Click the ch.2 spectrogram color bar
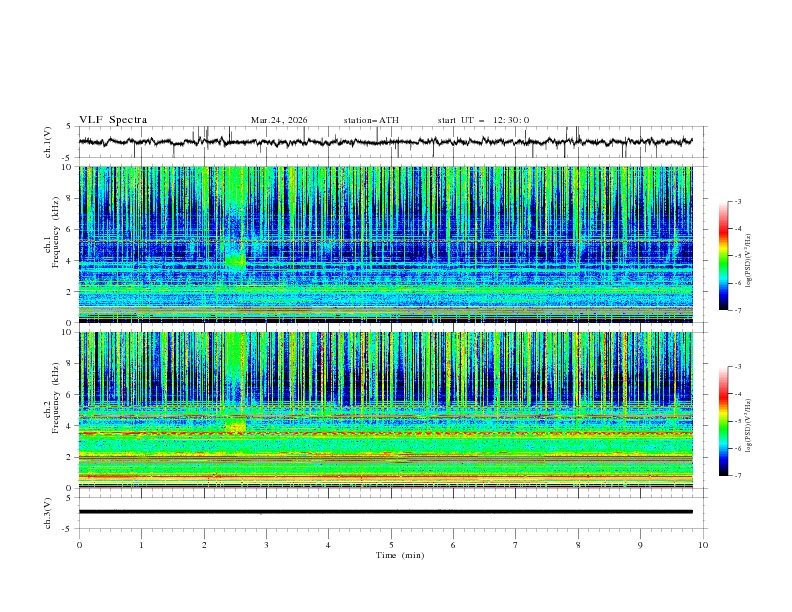Image resolution: width=792 pixels, height=612 pixels. point(723,420)
